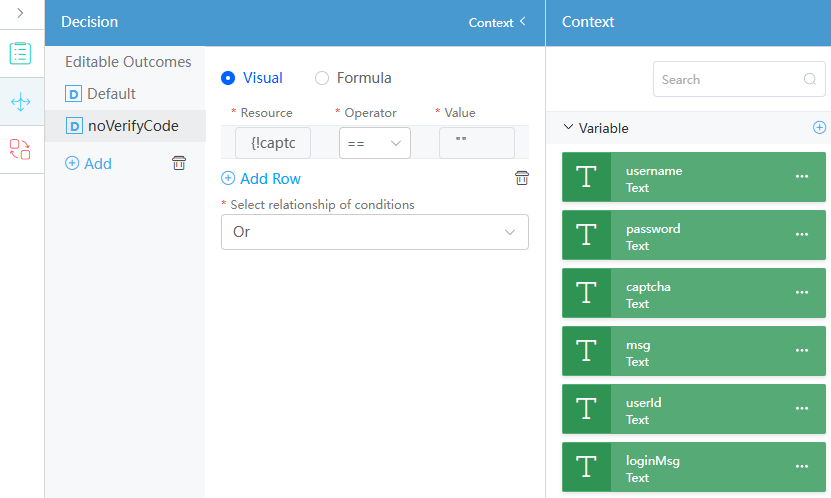The height and width of the screenshot is (498, 831).
Task: Click Add Row link
Action: [261, 179]
